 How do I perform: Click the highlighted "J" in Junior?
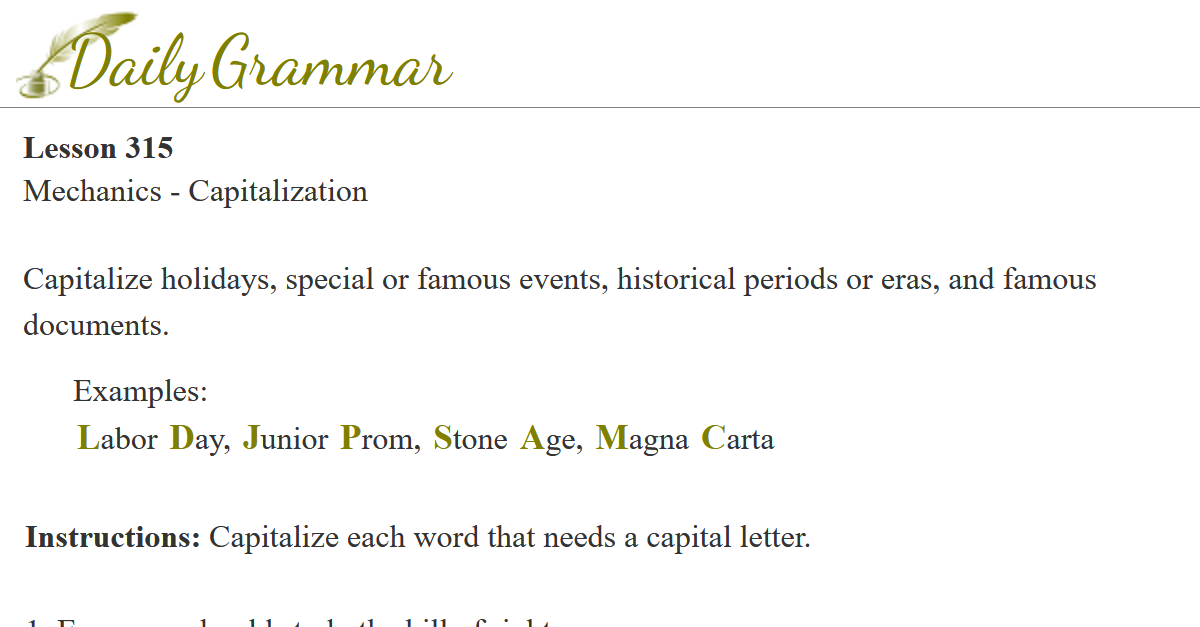(251, 438)
